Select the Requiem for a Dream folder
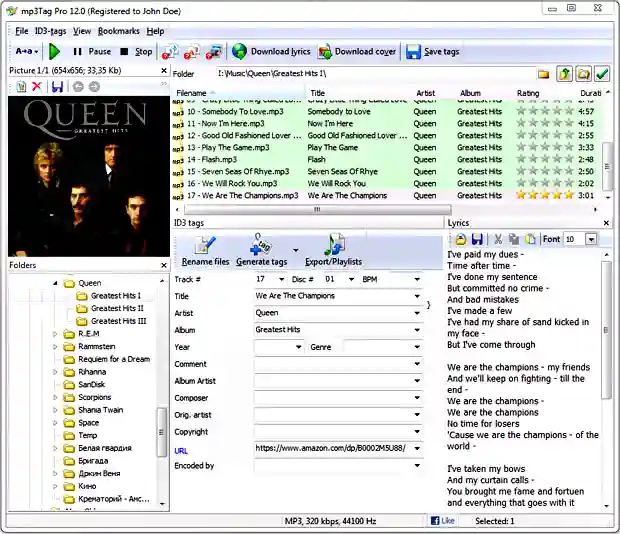 coord(114,359)
